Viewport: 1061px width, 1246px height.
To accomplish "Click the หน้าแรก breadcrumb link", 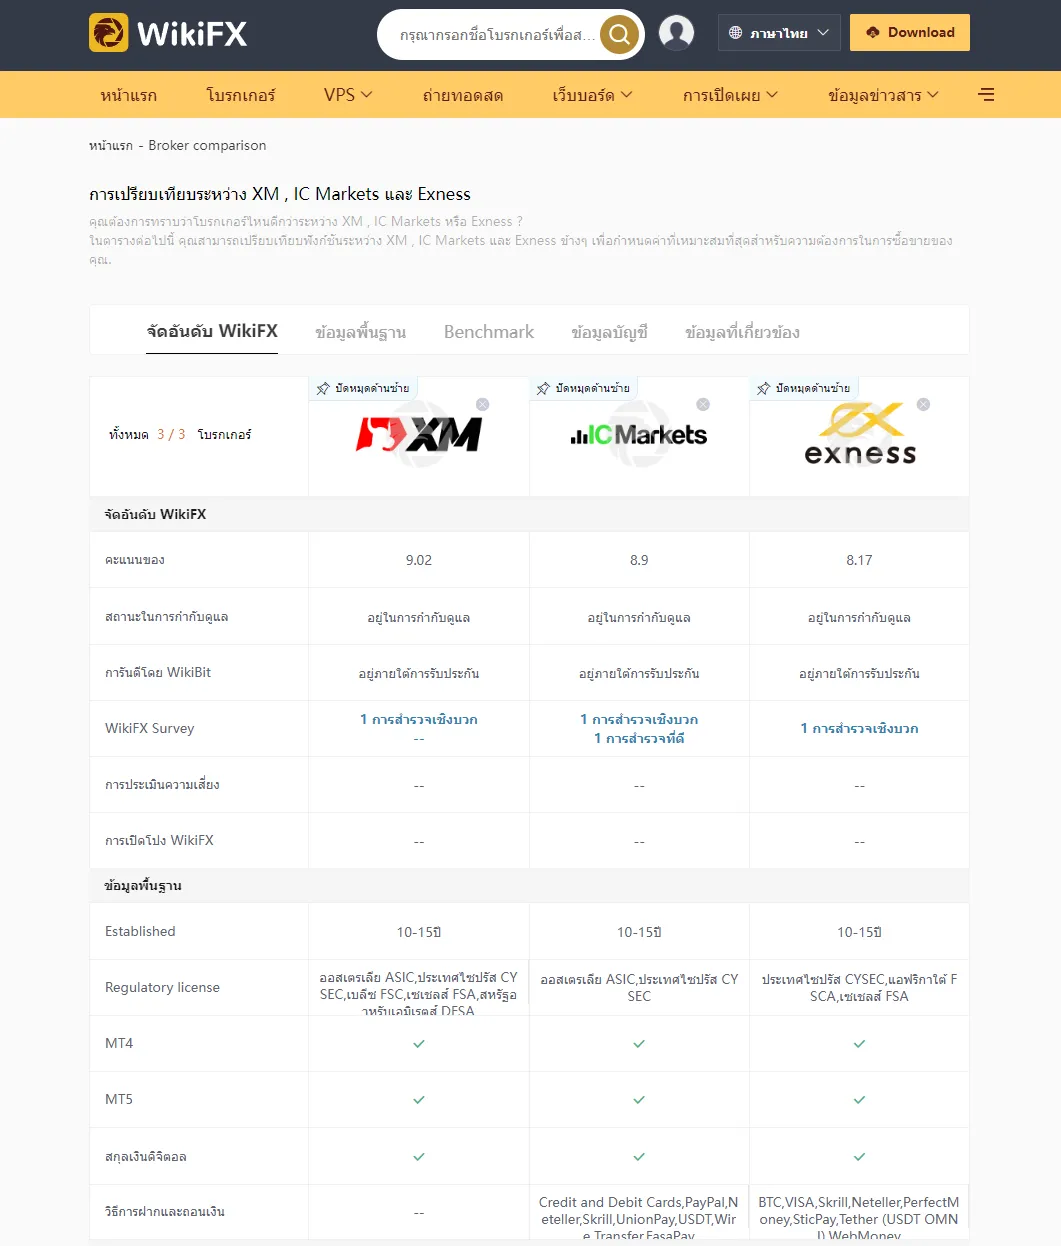I will 111,145.
